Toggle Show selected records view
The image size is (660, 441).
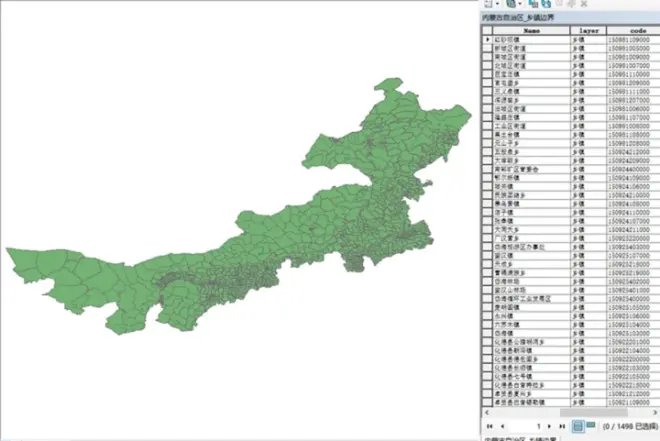pos(591,426)
